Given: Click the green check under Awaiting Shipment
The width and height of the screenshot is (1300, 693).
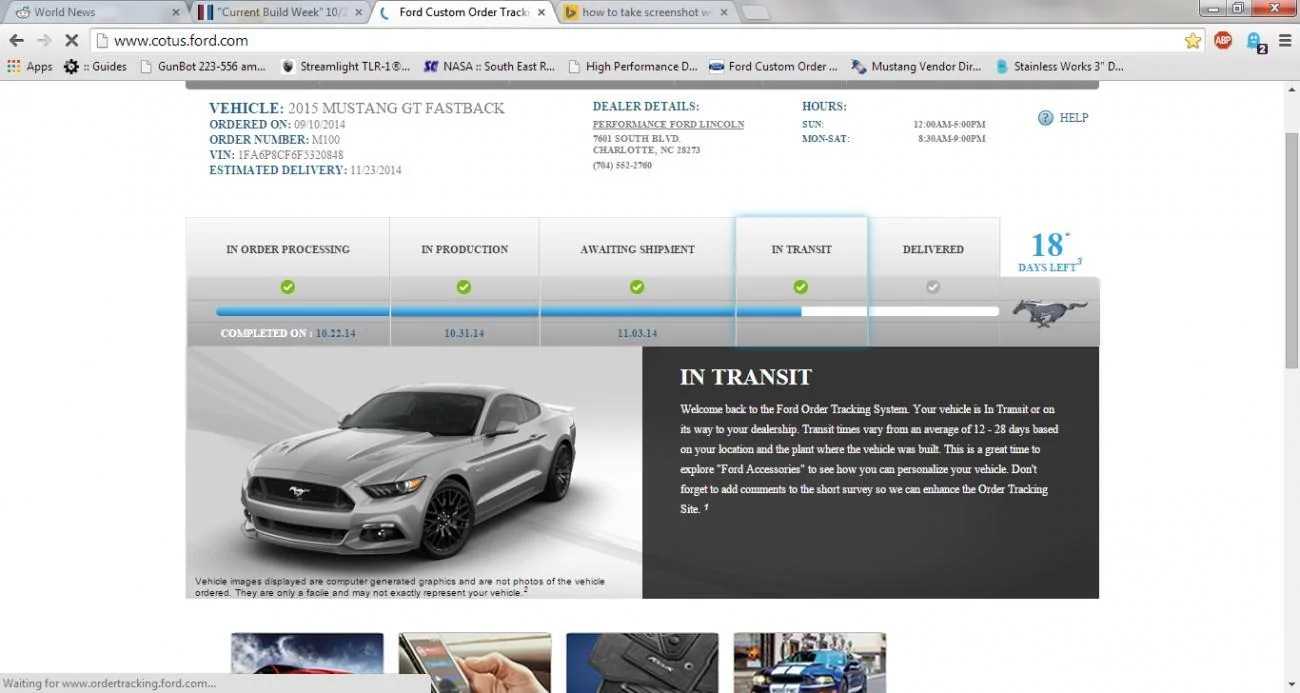Looking at the screenshot, I should click(x=637, y=287).
